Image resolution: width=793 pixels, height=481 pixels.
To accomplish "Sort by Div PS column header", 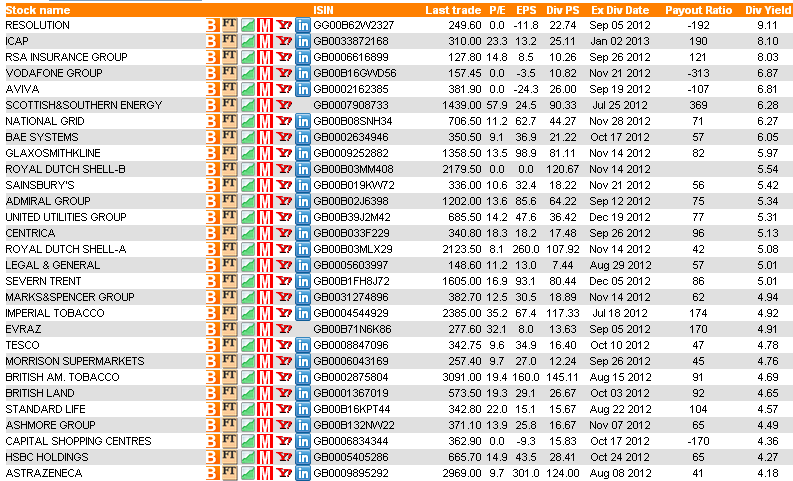I will pyautogui.click(x=563, y=10).
